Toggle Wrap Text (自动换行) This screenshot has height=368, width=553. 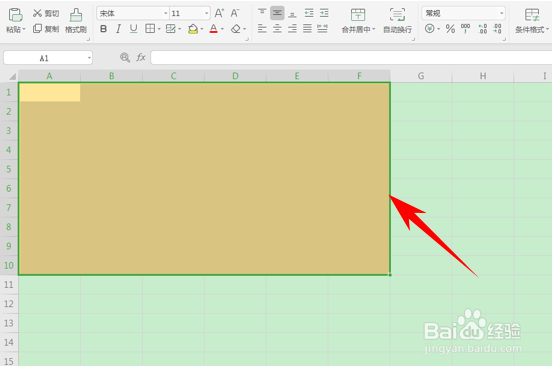point(397,20)
